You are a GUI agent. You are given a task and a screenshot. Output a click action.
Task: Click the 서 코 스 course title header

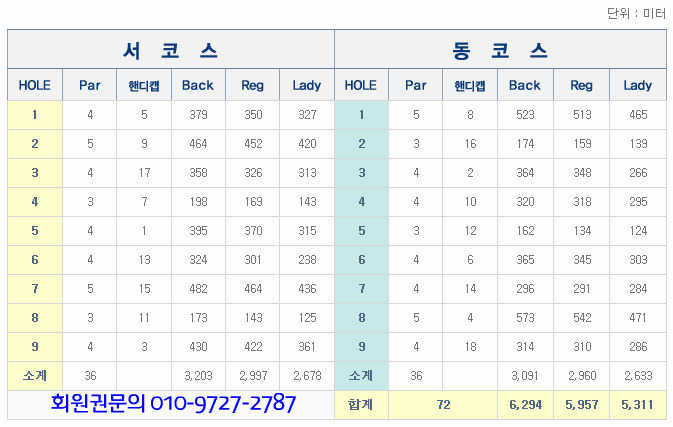170,51
